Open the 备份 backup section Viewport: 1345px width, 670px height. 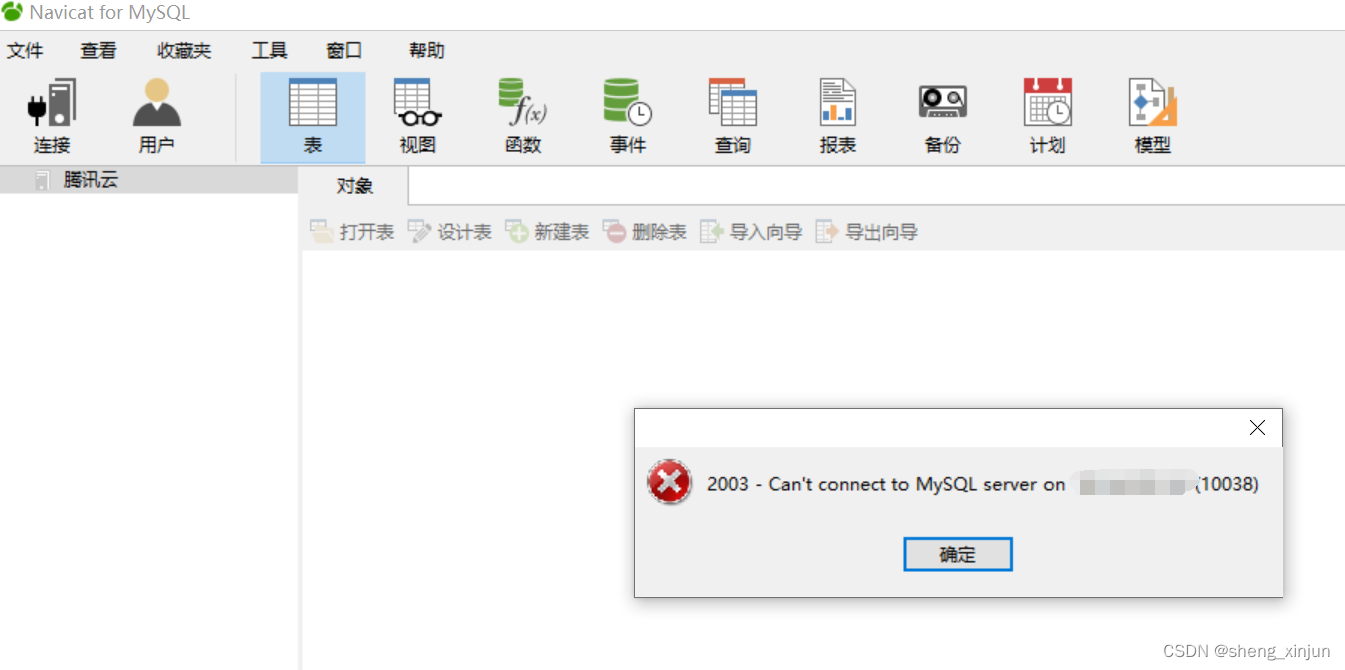(943, 117)
